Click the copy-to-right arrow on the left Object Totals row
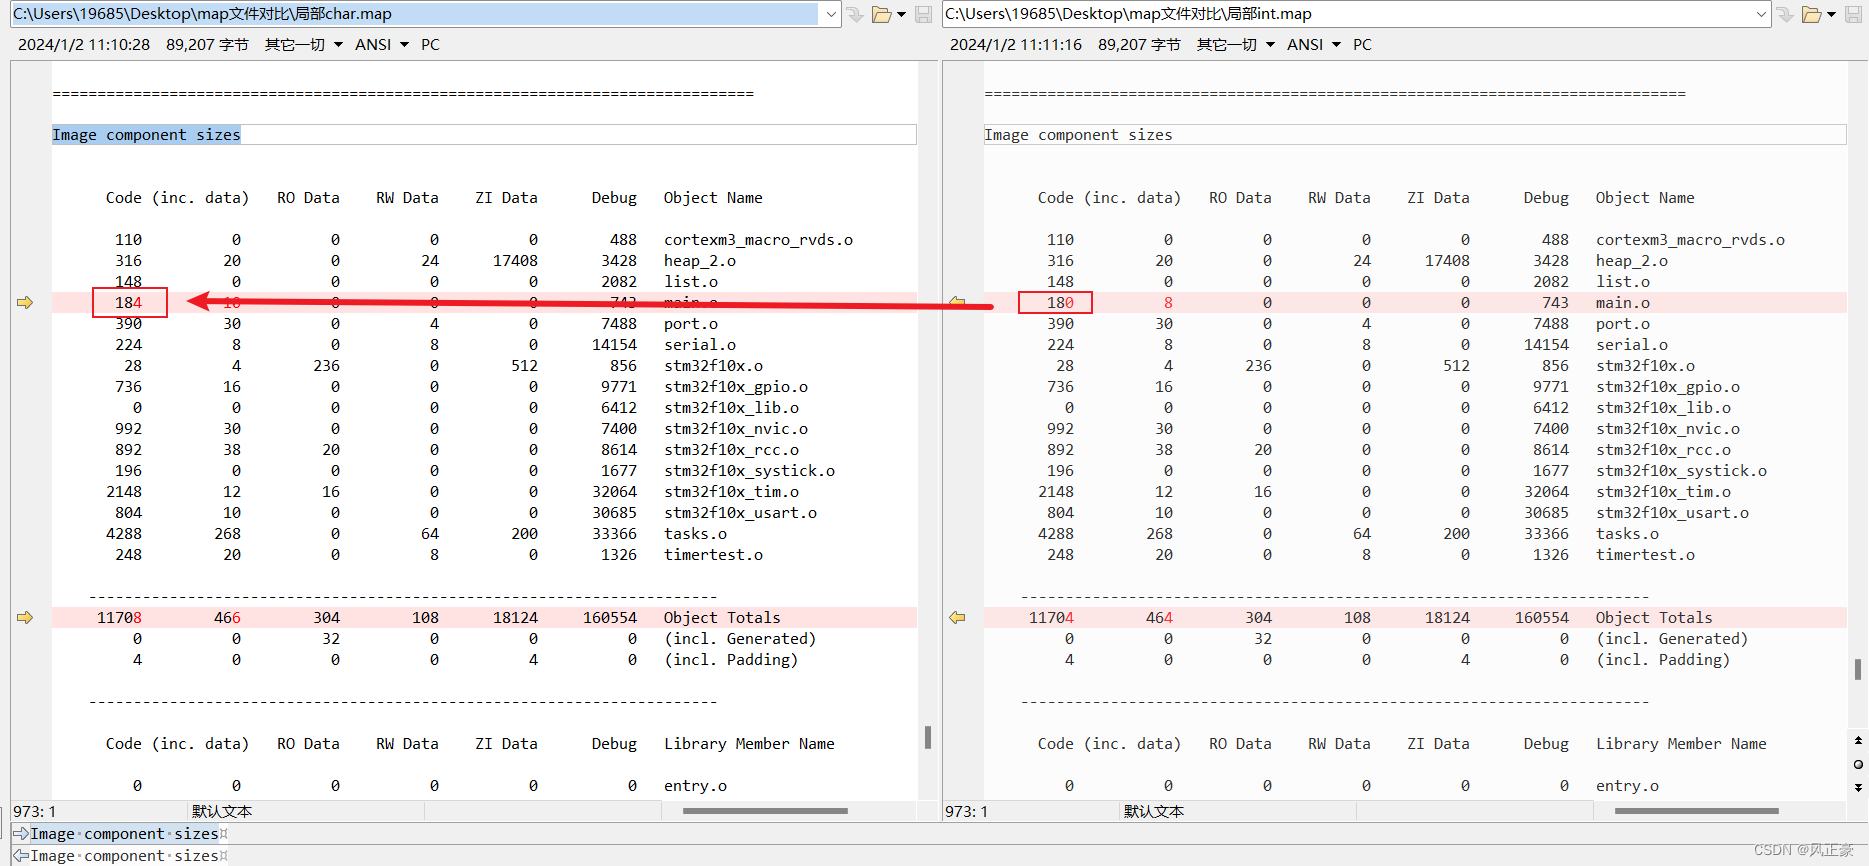This screenshot has height=866, width=1869. [25, 617]
